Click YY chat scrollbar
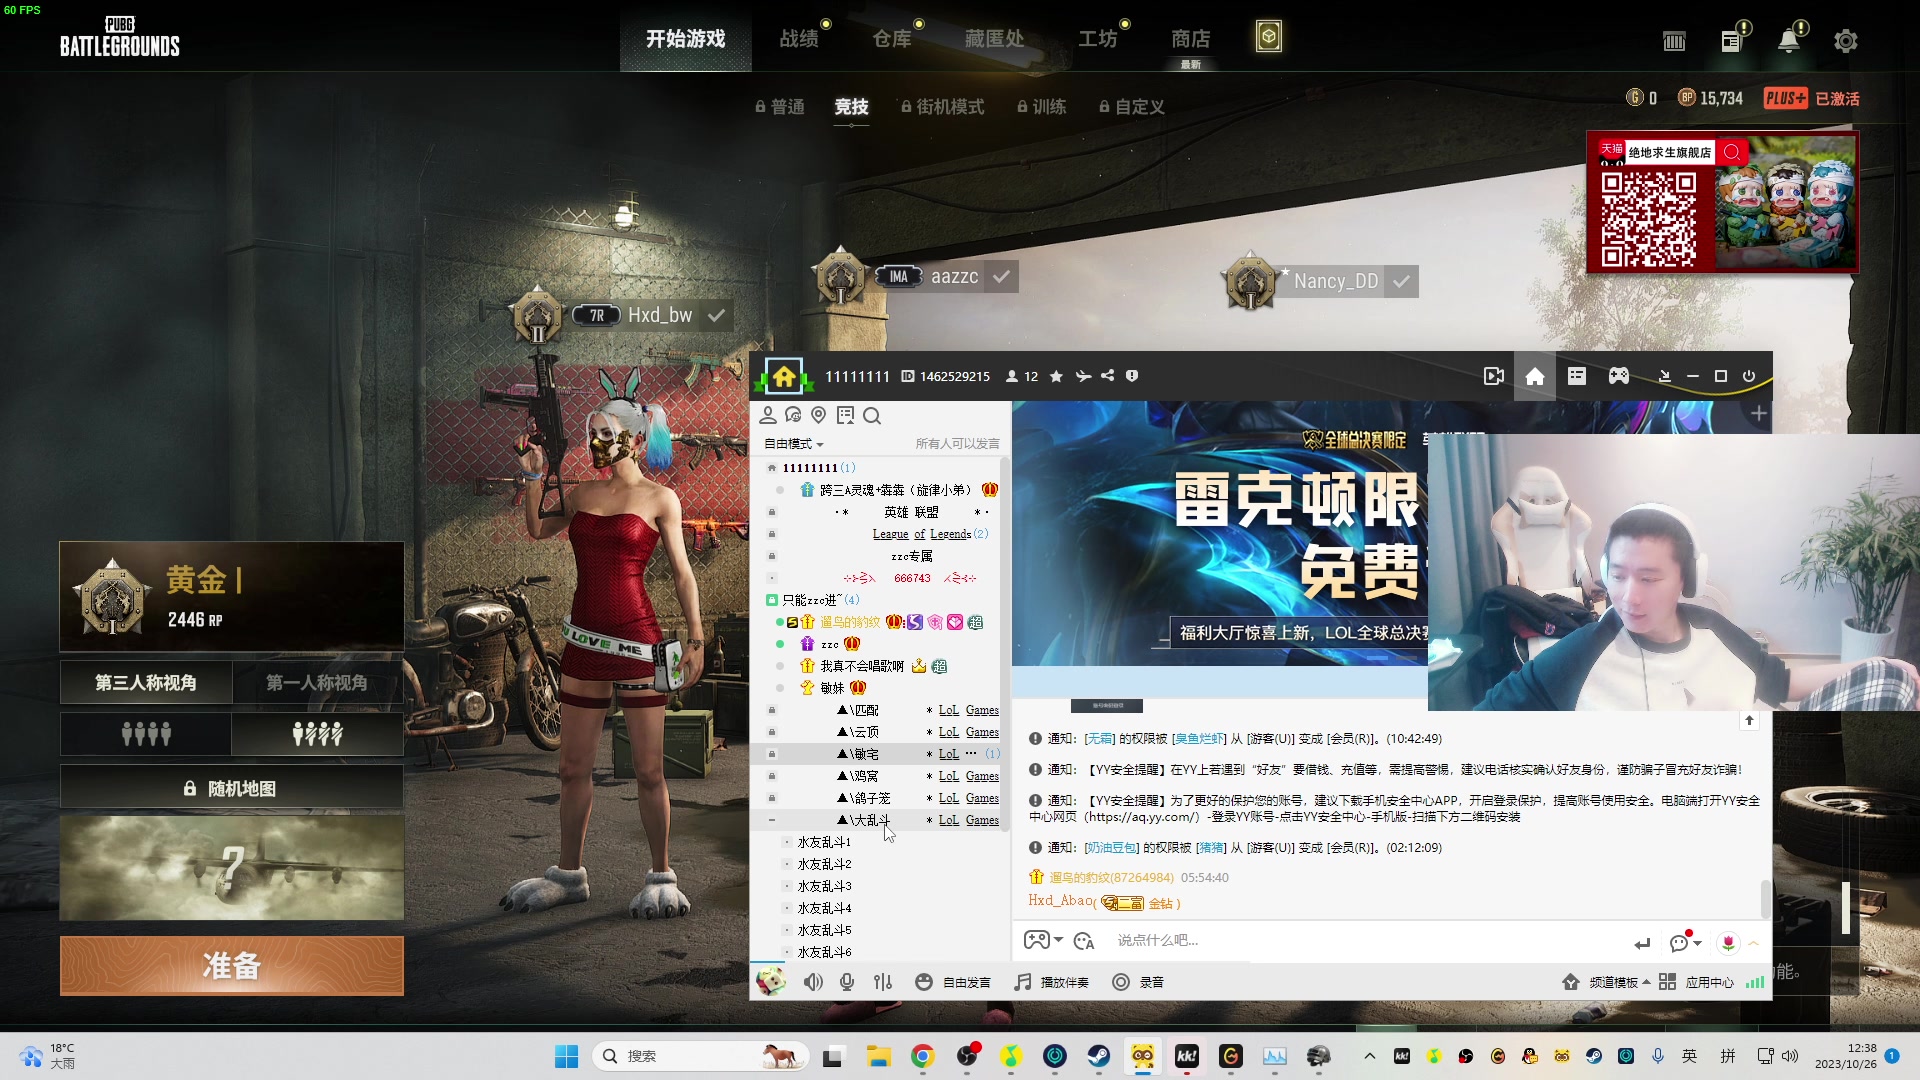The height and width of the screenshot is (1080, 1920). 1765,898
